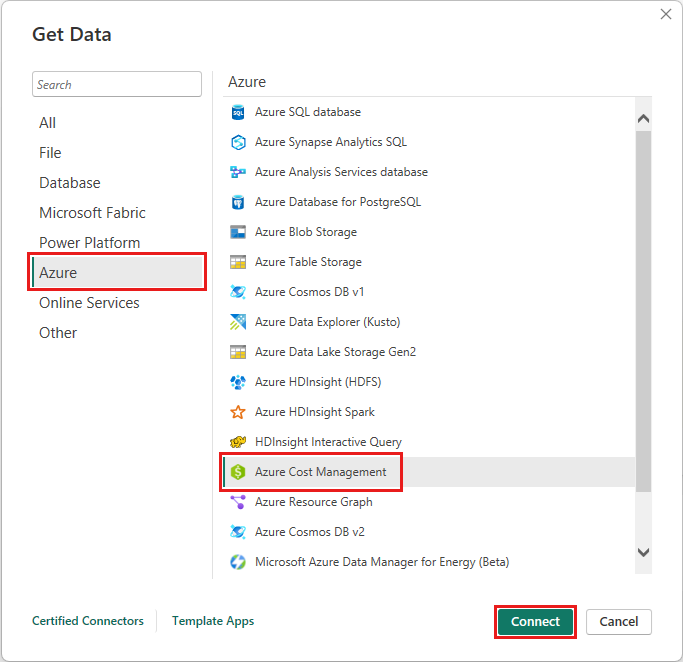Choose the Azure Table Storage icon

(x=238, y=262)
